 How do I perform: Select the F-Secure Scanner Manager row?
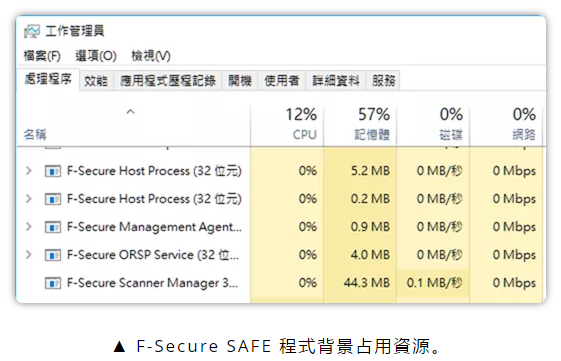[x=280, y=283]
